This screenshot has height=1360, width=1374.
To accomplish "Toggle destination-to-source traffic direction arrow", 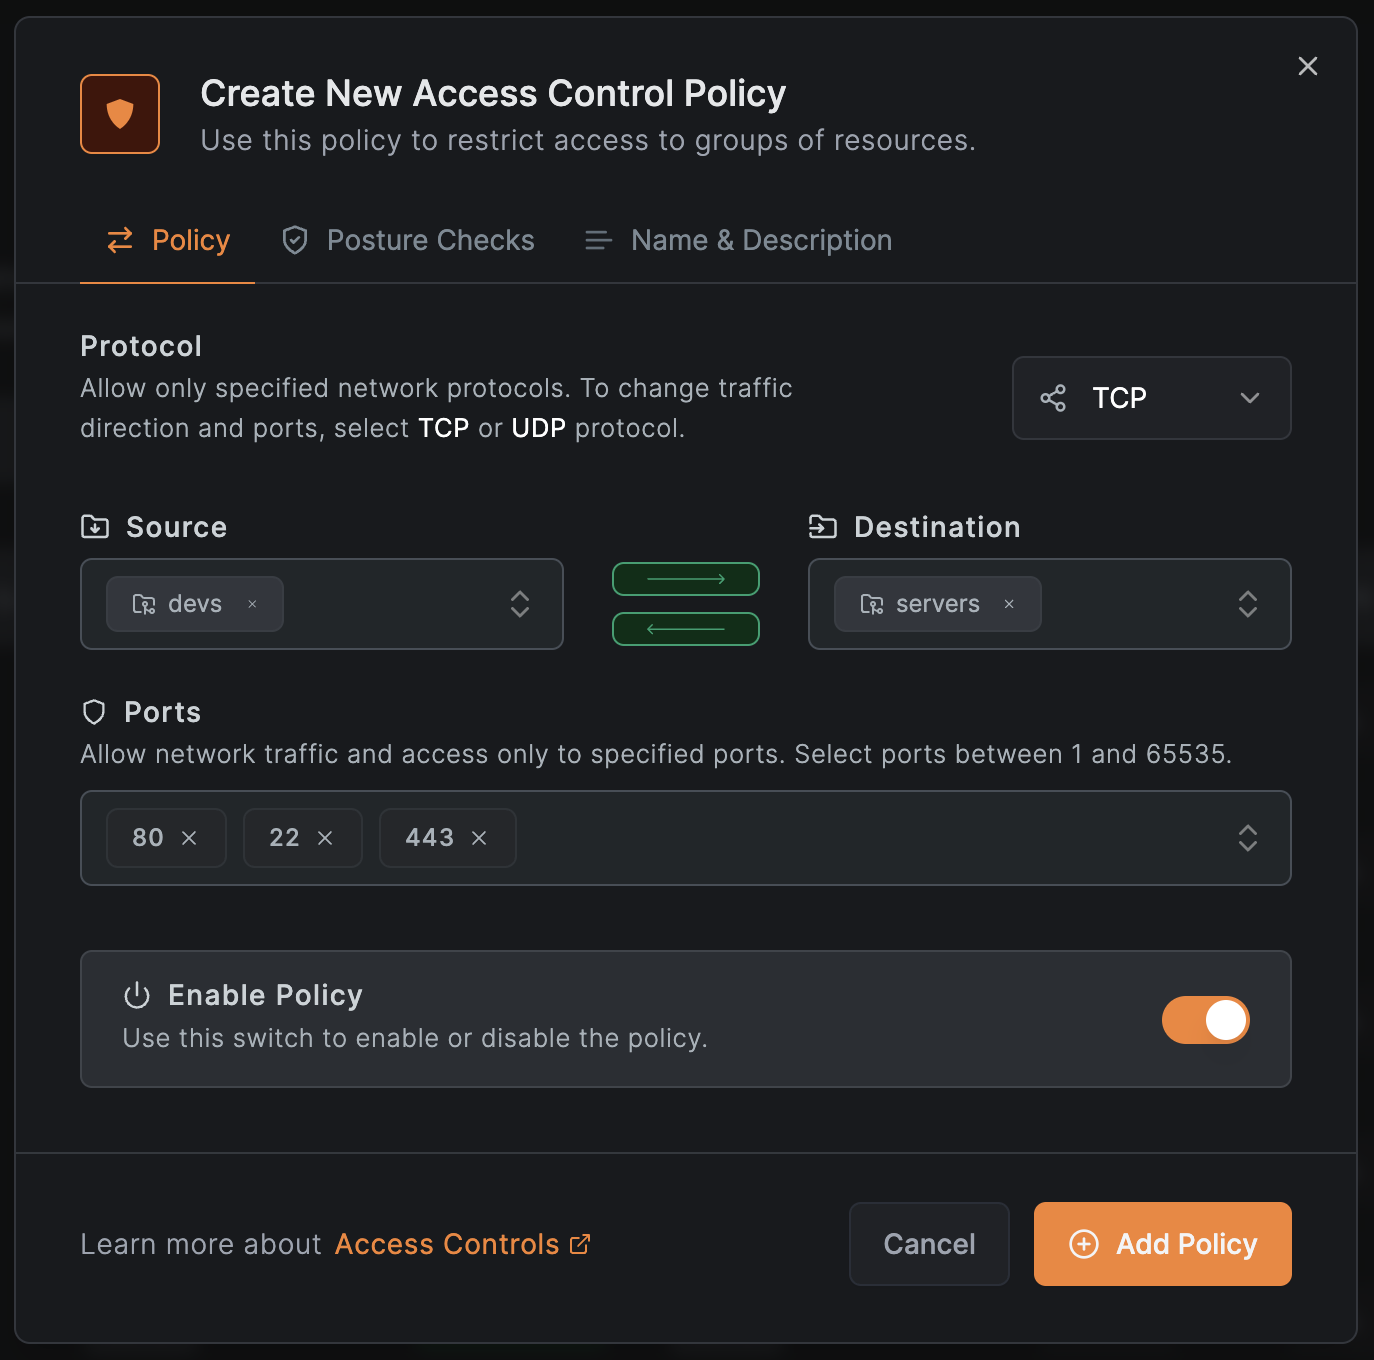I will [x=686, y=629].
